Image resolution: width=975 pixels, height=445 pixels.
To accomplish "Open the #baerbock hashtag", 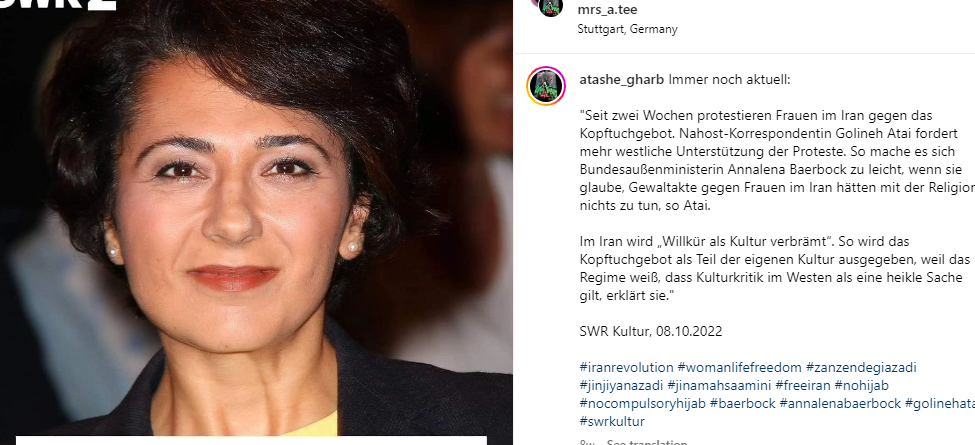I will click(742, 403).
